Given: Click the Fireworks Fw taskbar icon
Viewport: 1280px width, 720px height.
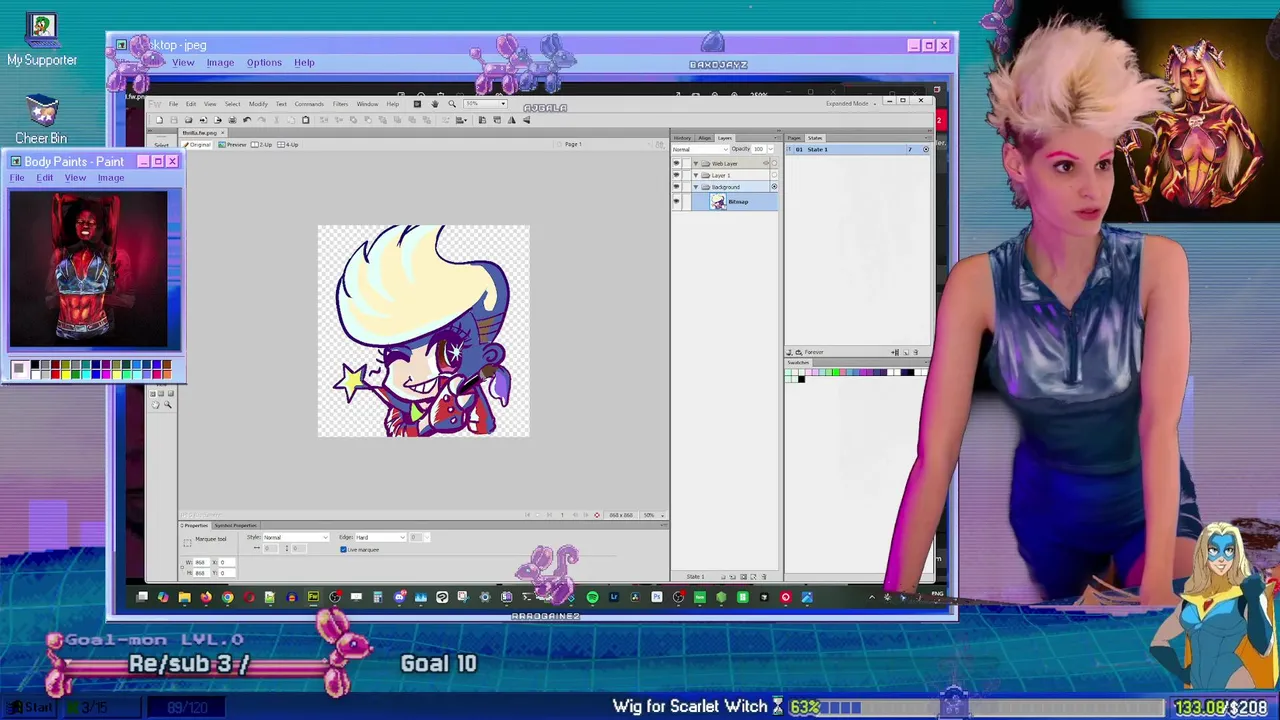Looking at the screenshot, I should [313, 597].
